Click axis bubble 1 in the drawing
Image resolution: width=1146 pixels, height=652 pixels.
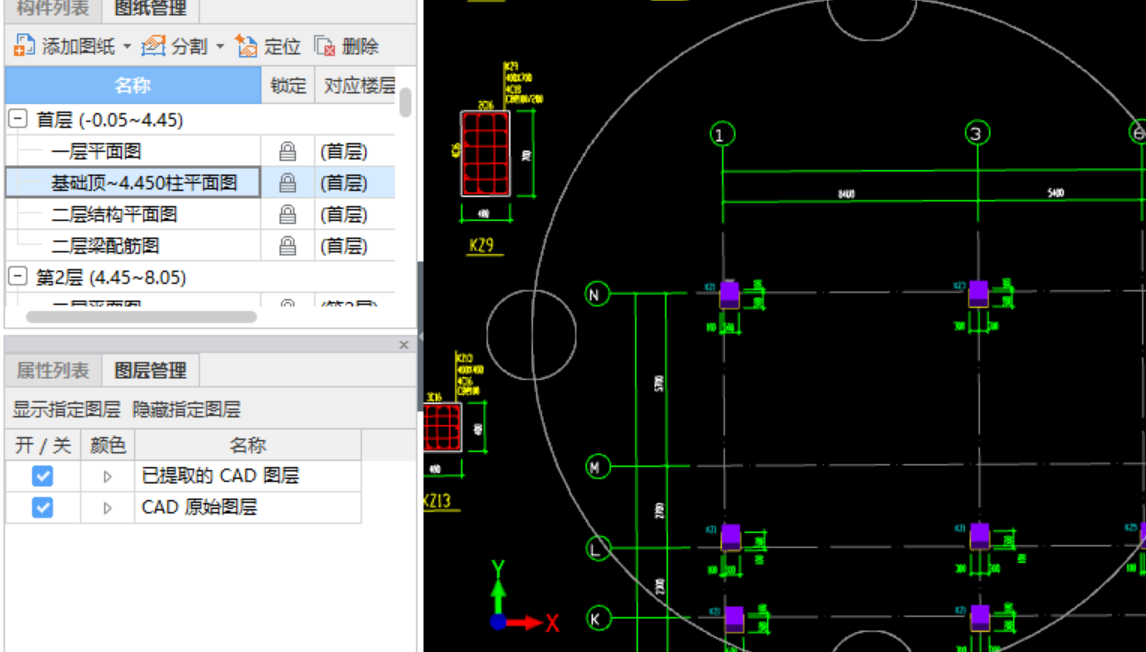point(722,134)
